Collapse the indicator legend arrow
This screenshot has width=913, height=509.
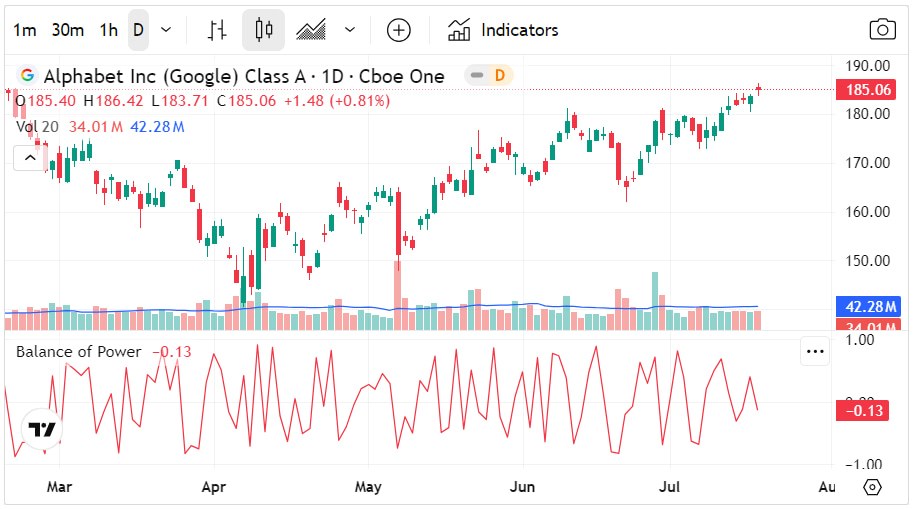(30, 158)
